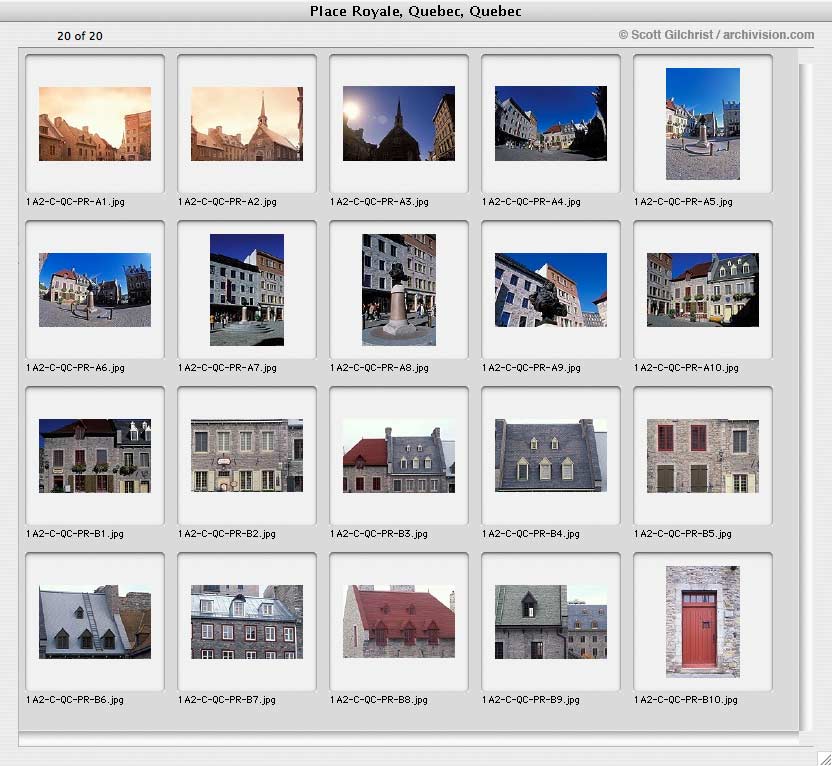Image resolution: width=832 pixels, height=766 pixels.
Task: Click filename label 1A2-C-QC-PR-B8.jpg
Action: [x=379, y=700]
